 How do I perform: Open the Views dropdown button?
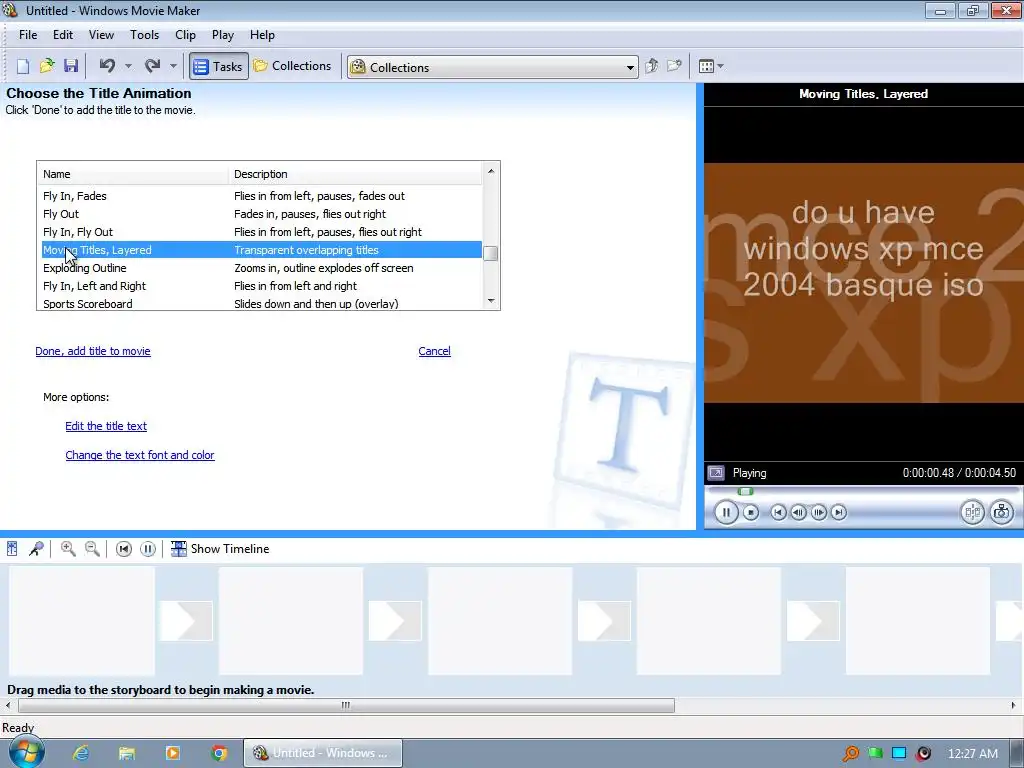tap(711, 66)
